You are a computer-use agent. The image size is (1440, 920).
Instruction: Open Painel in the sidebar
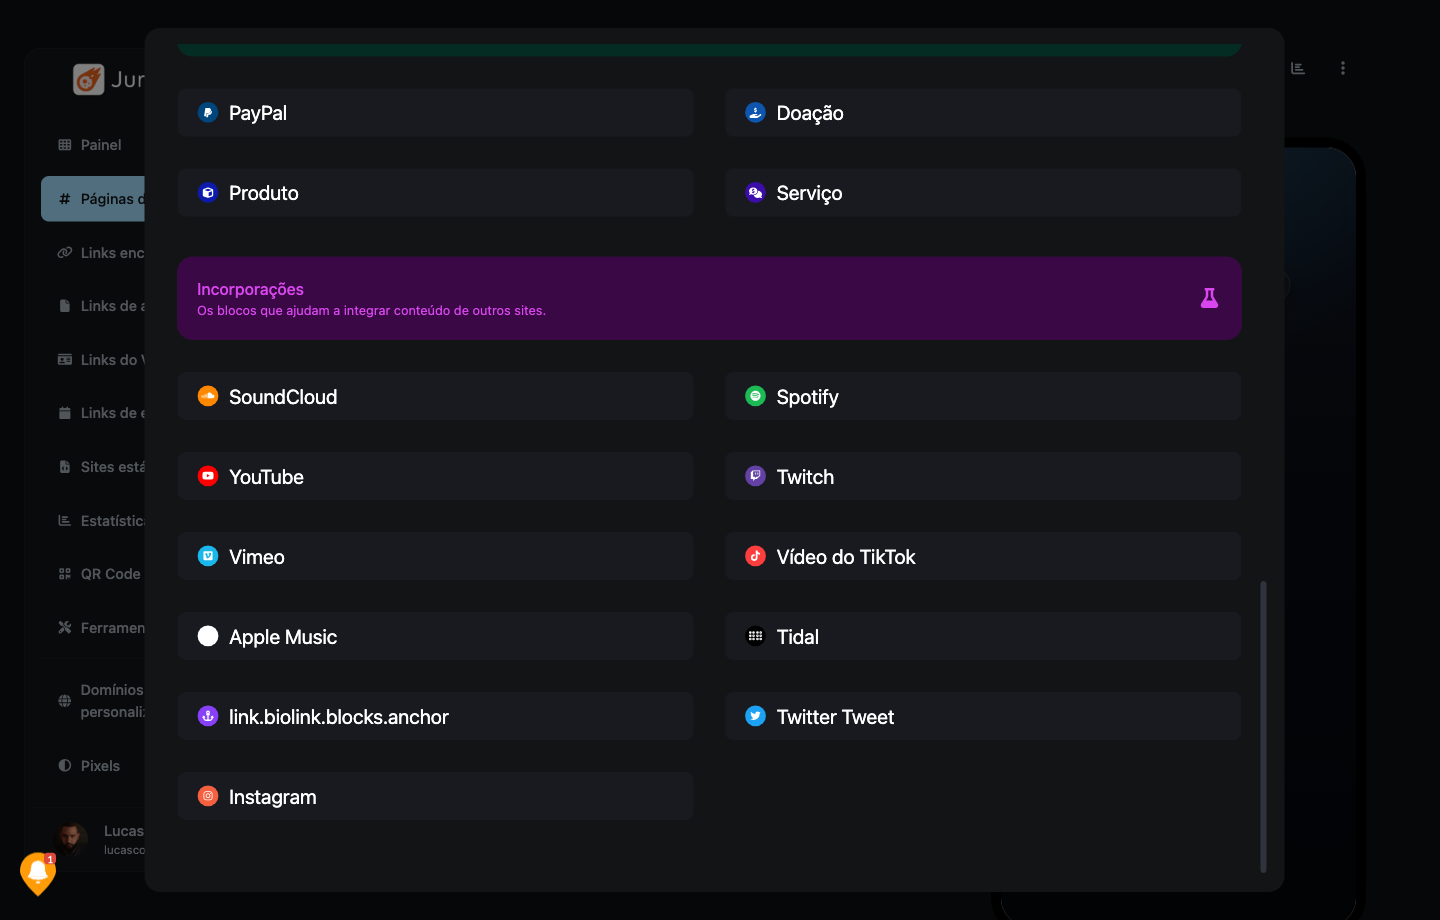click(x=93, y=145)
